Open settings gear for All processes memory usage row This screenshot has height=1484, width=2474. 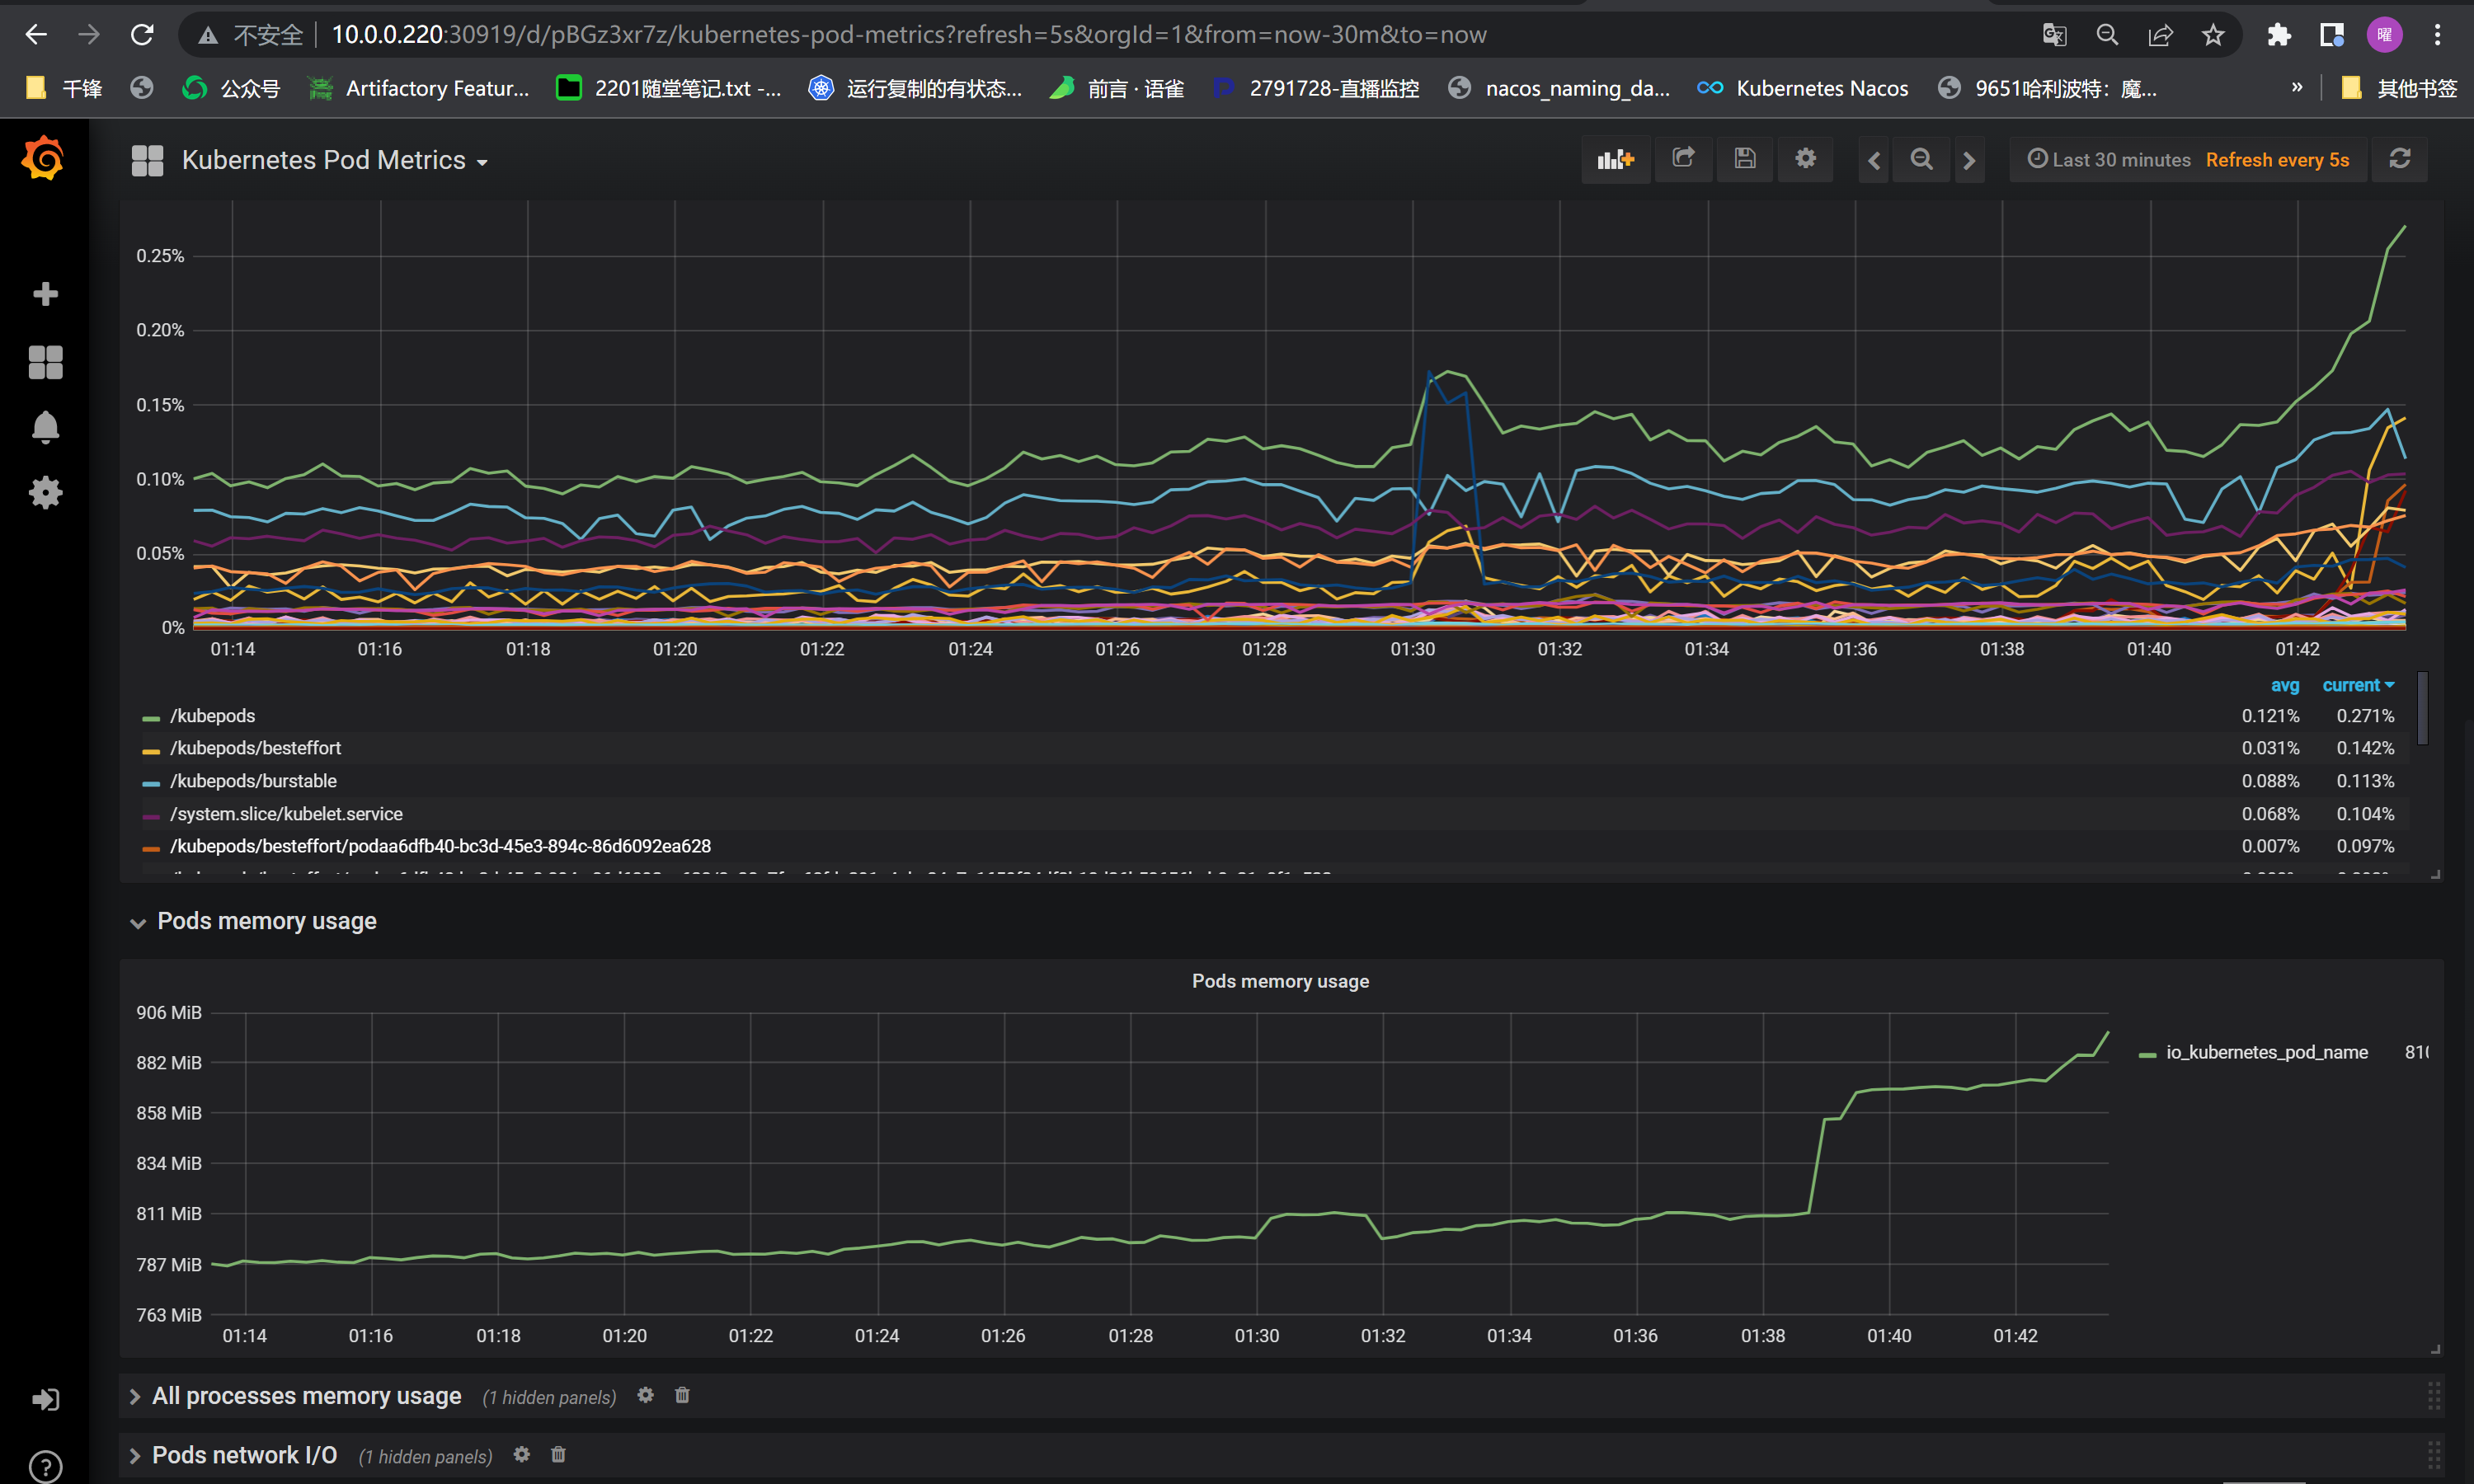click(646, 1395)
